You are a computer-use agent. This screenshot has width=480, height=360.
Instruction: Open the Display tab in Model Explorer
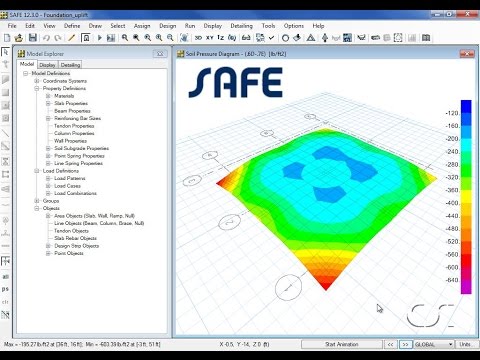pyautogui.click(x=47, y=65)
